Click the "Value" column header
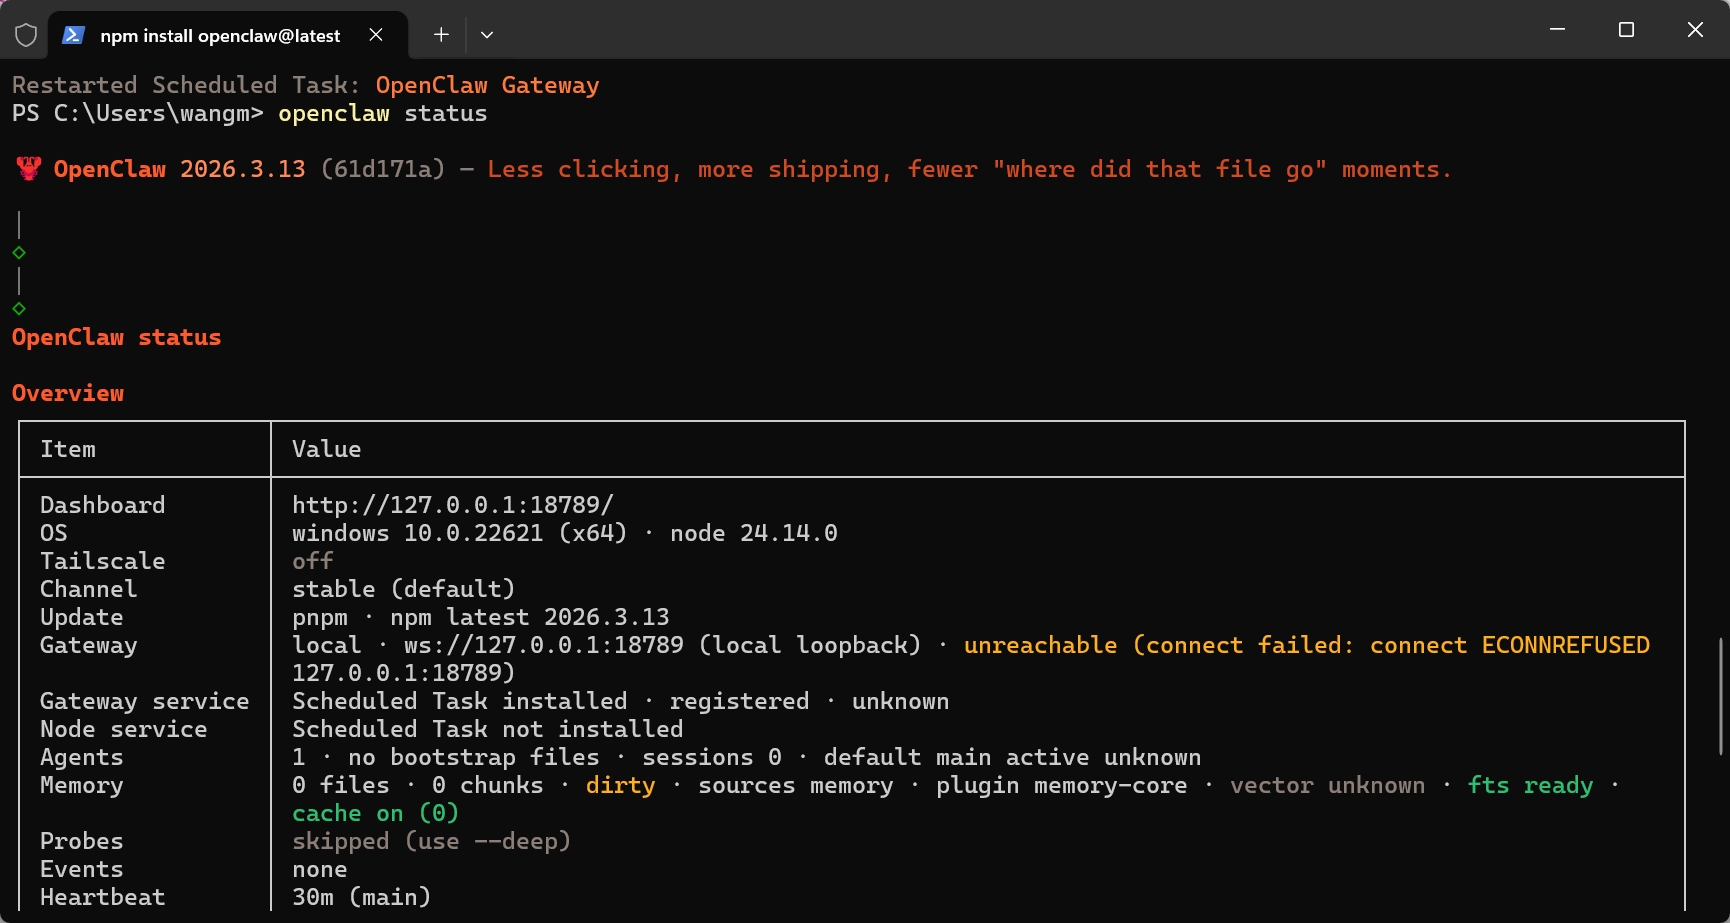 tap(326, 449)
